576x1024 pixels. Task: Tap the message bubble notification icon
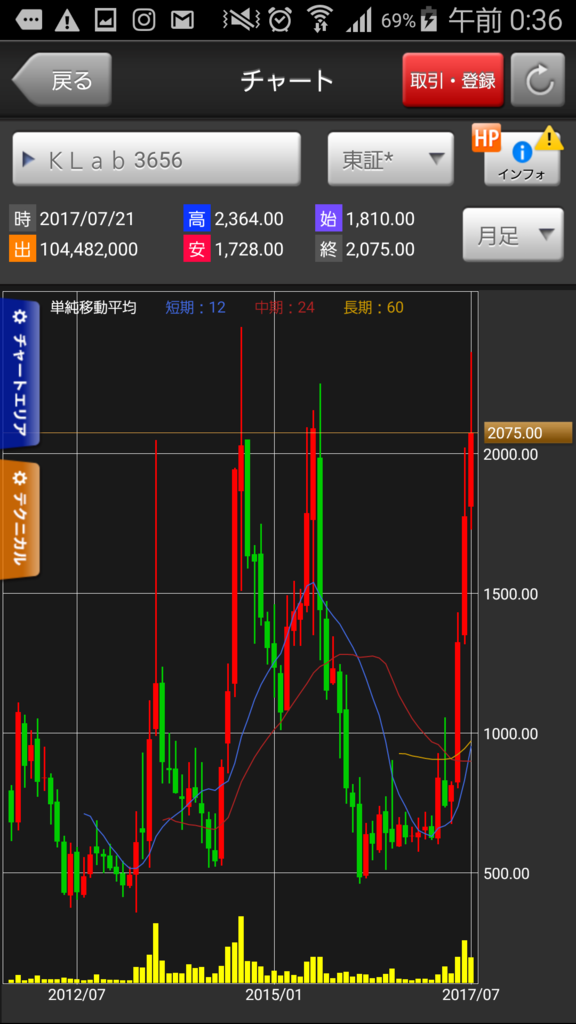pyautogui.click(x=28, y=20)
